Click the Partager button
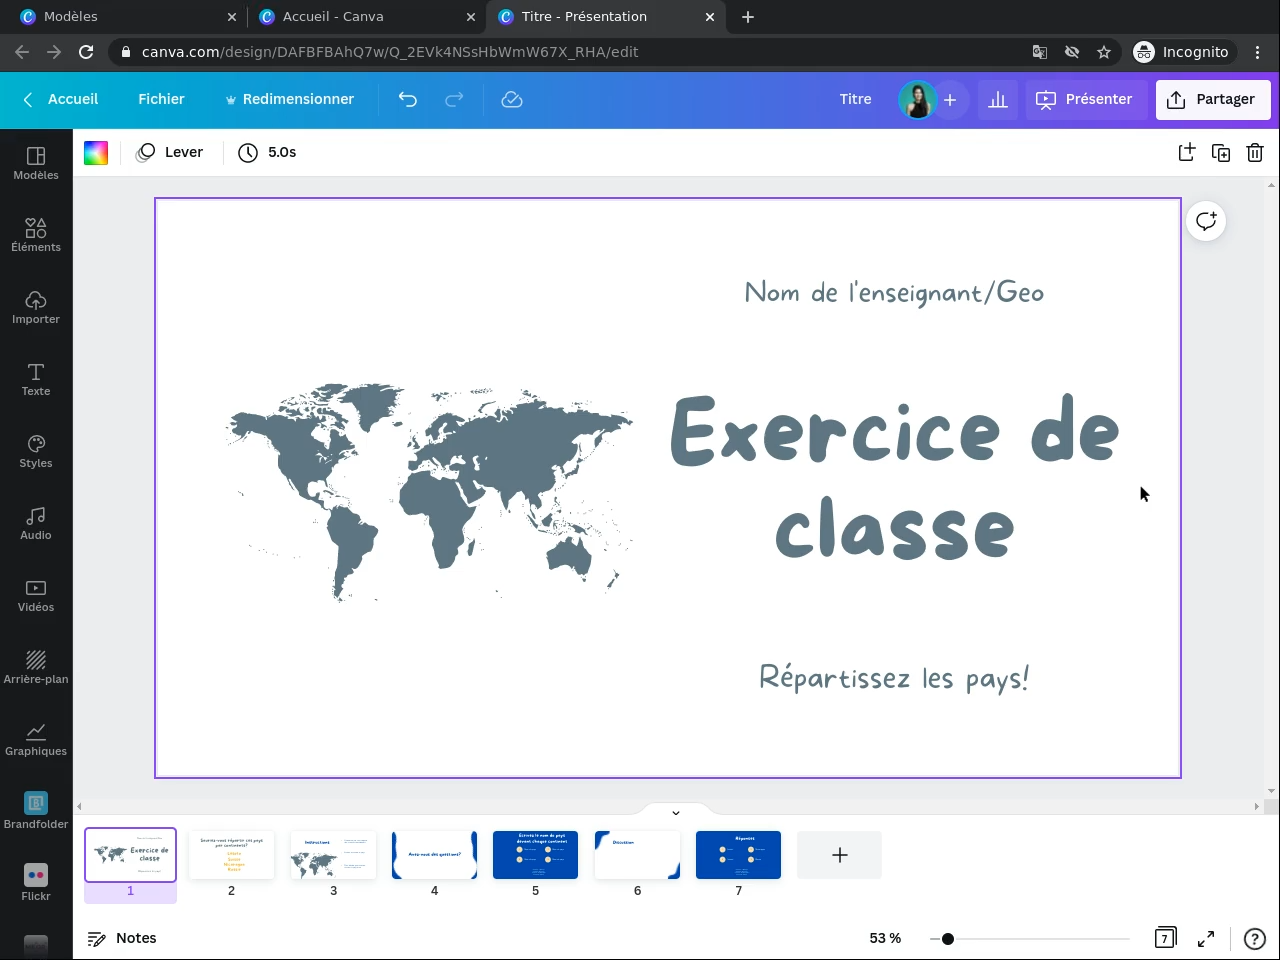Image resolution: width=1280 pixels, height=960 pixels. click(1213, 99)
